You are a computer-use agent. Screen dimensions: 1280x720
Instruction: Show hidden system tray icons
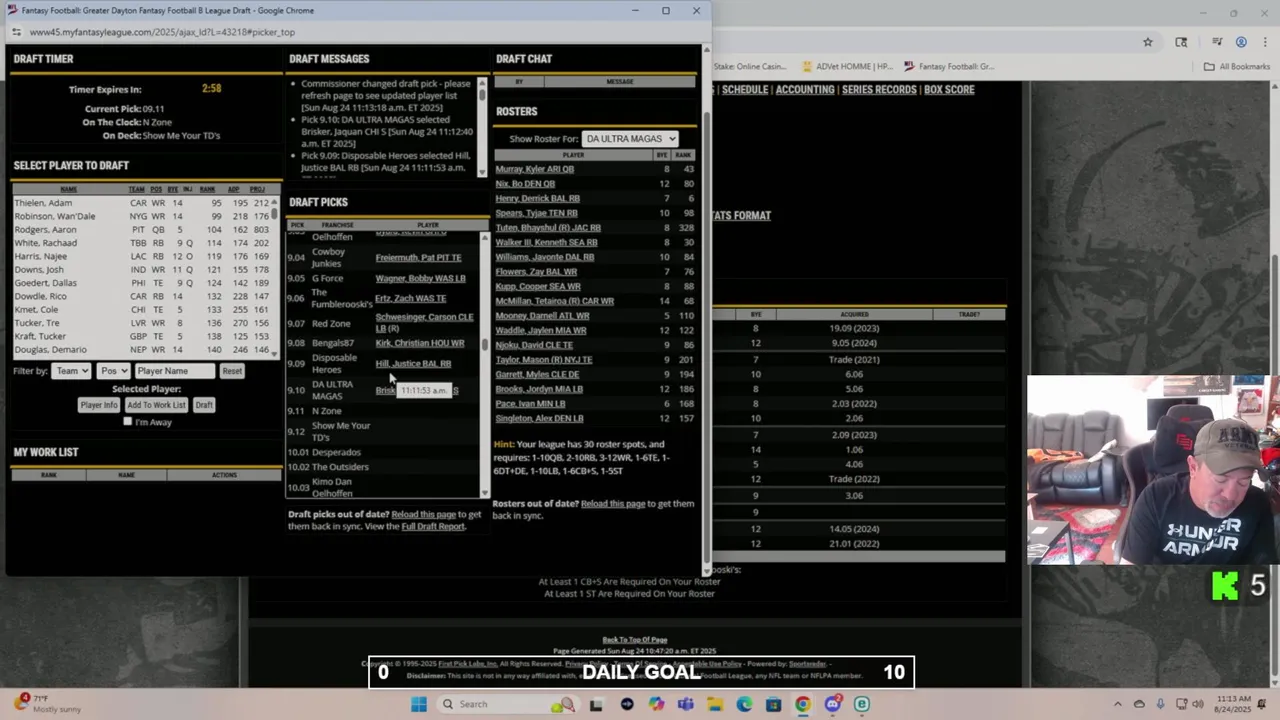coord(1118,704)
